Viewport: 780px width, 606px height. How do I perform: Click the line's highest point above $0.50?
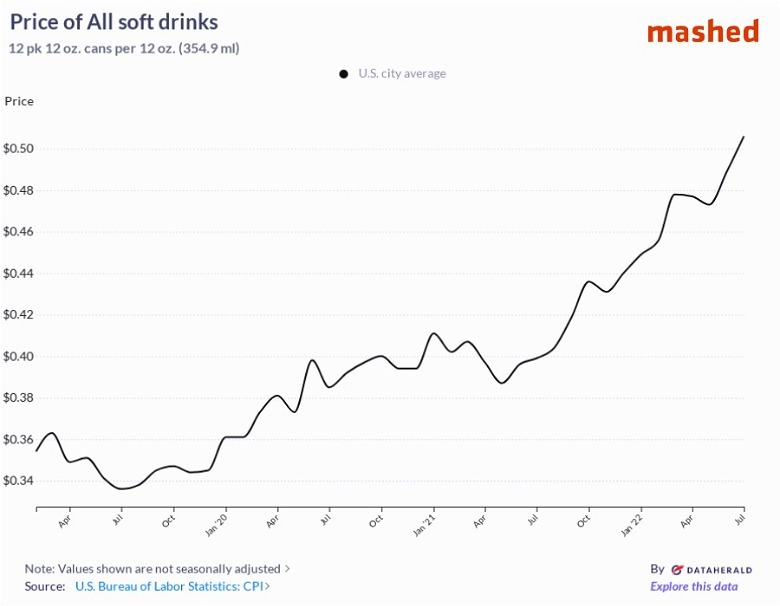click(x=743, y=137)
